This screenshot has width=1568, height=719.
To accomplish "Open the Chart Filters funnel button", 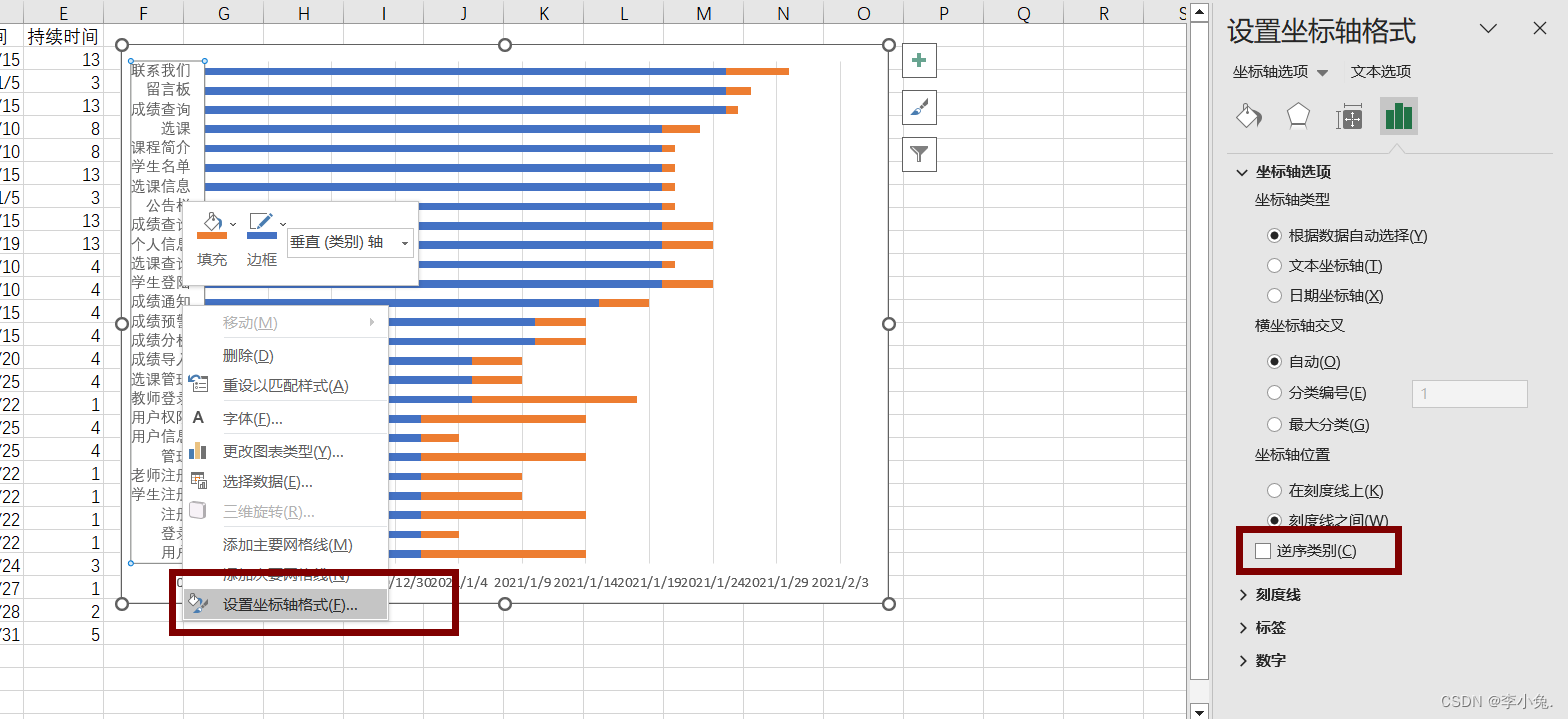I will (919, 154).
